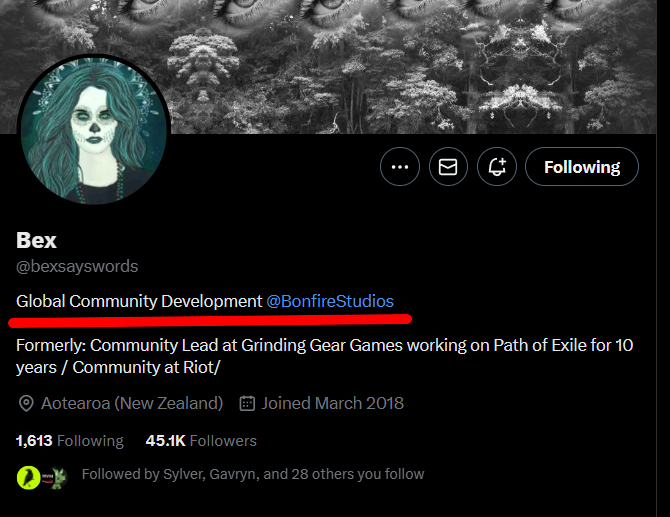The image size is (670, 517).
Task: Click the Aotearoa (New Zealand) location text
Action: tap(132, 404)
